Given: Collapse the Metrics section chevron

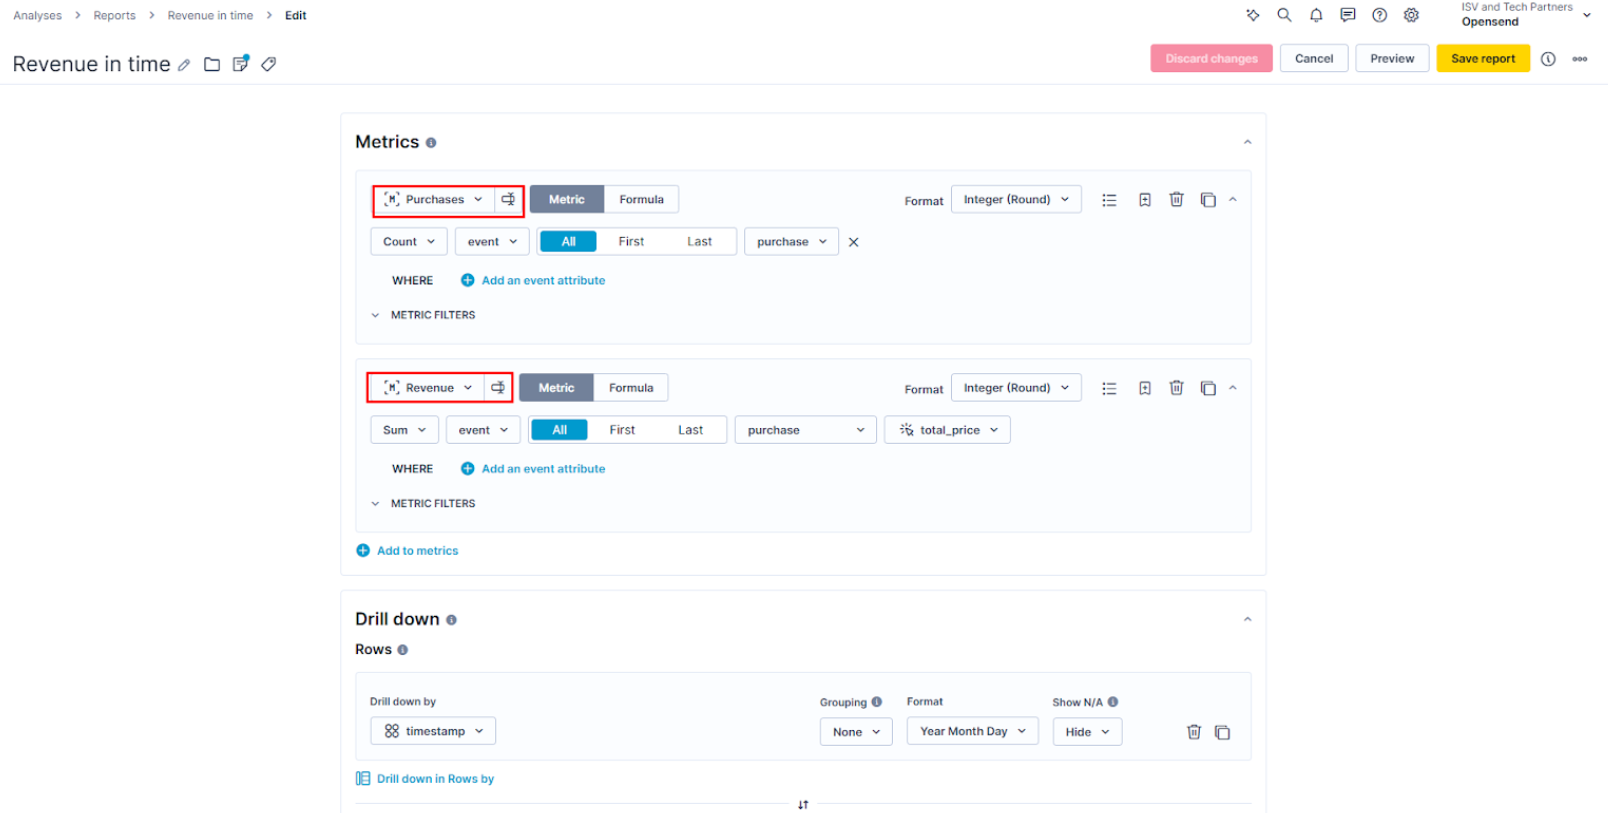Looking at the screenshot, I should pyautogui.click(x=1247, y=142).
